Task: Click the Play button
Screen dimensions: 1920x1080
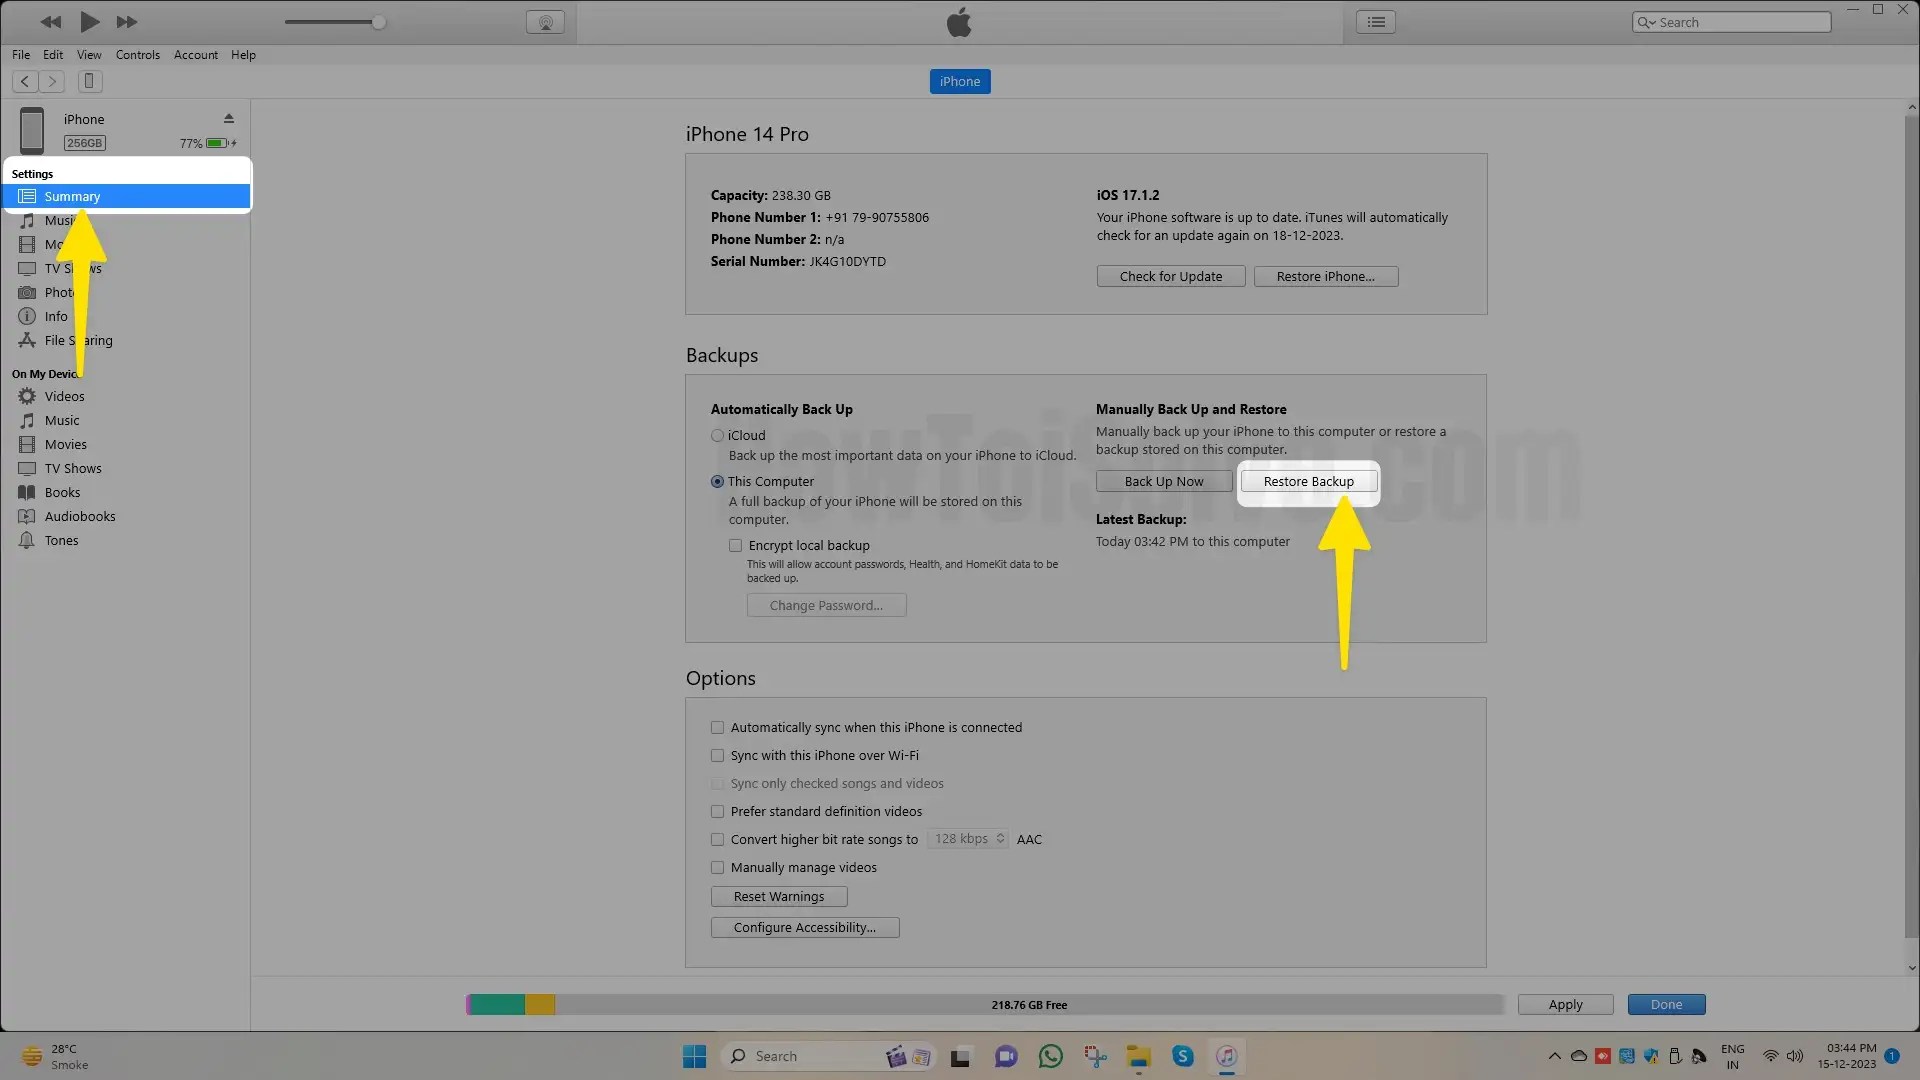Action: pyautogui.click(x=89, y=21)
